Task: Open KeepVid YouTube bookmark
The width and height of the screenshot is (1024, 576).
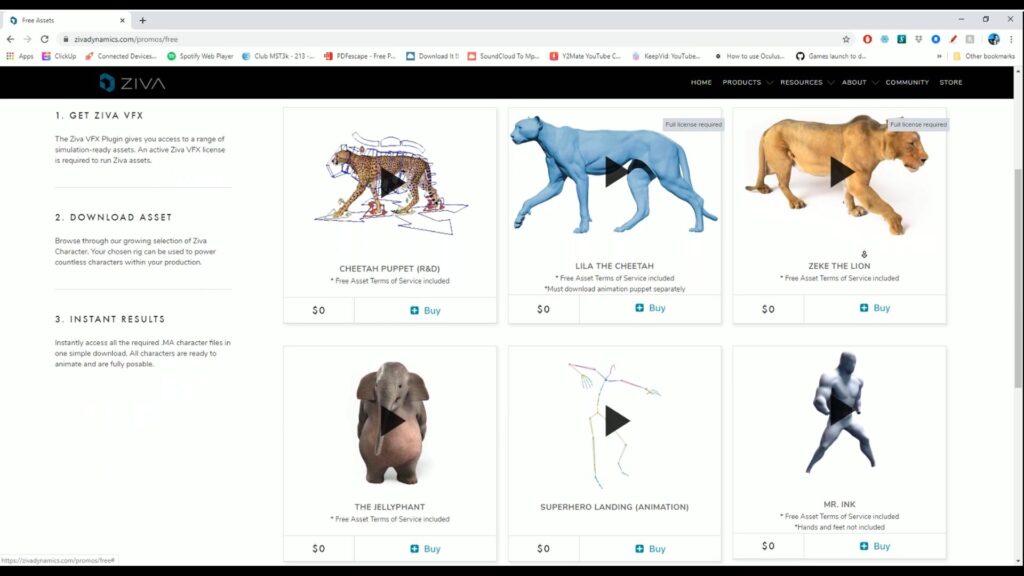Action: (x=665, y=56)
